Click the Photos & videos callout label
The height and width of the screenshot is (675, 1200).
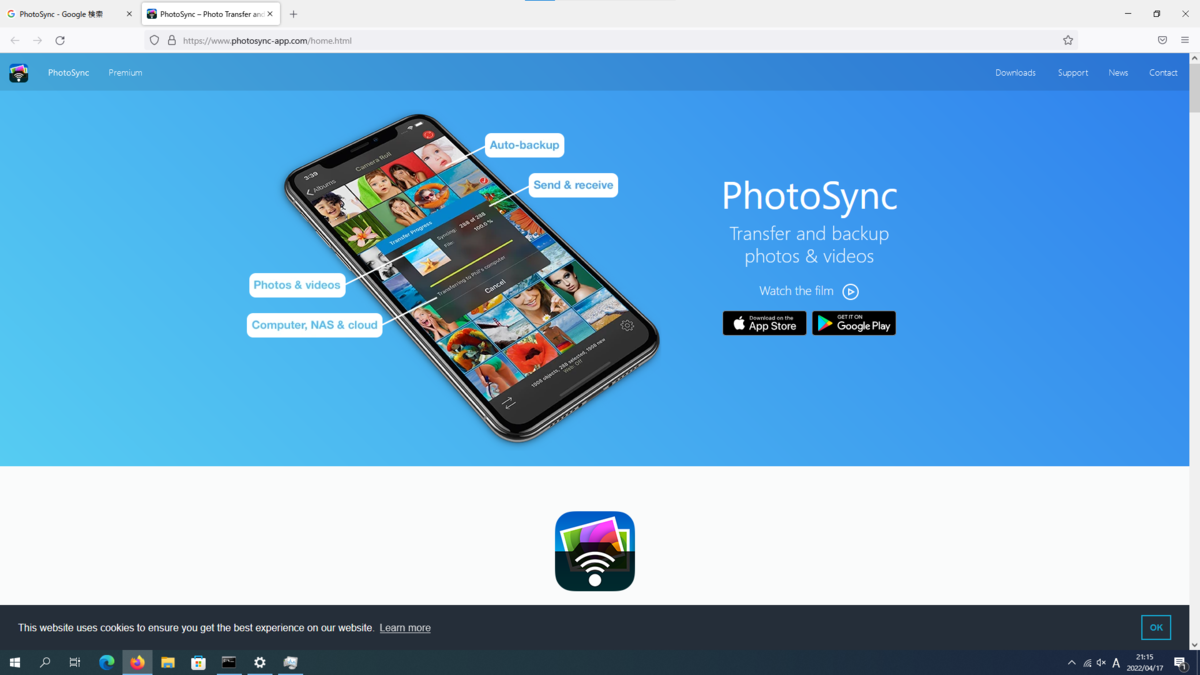[297, 285]
